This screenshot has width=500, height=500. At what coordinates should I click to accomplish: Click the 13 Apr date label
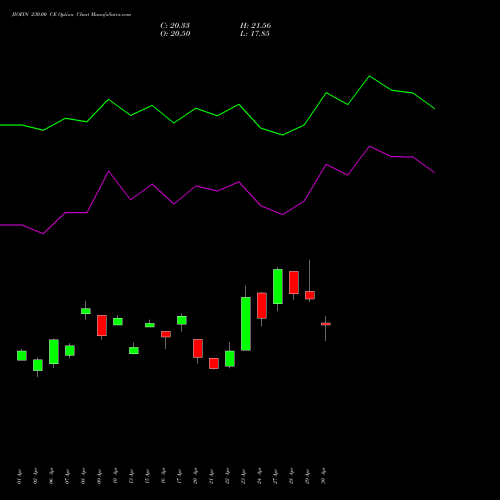click(x=131, y=476)
